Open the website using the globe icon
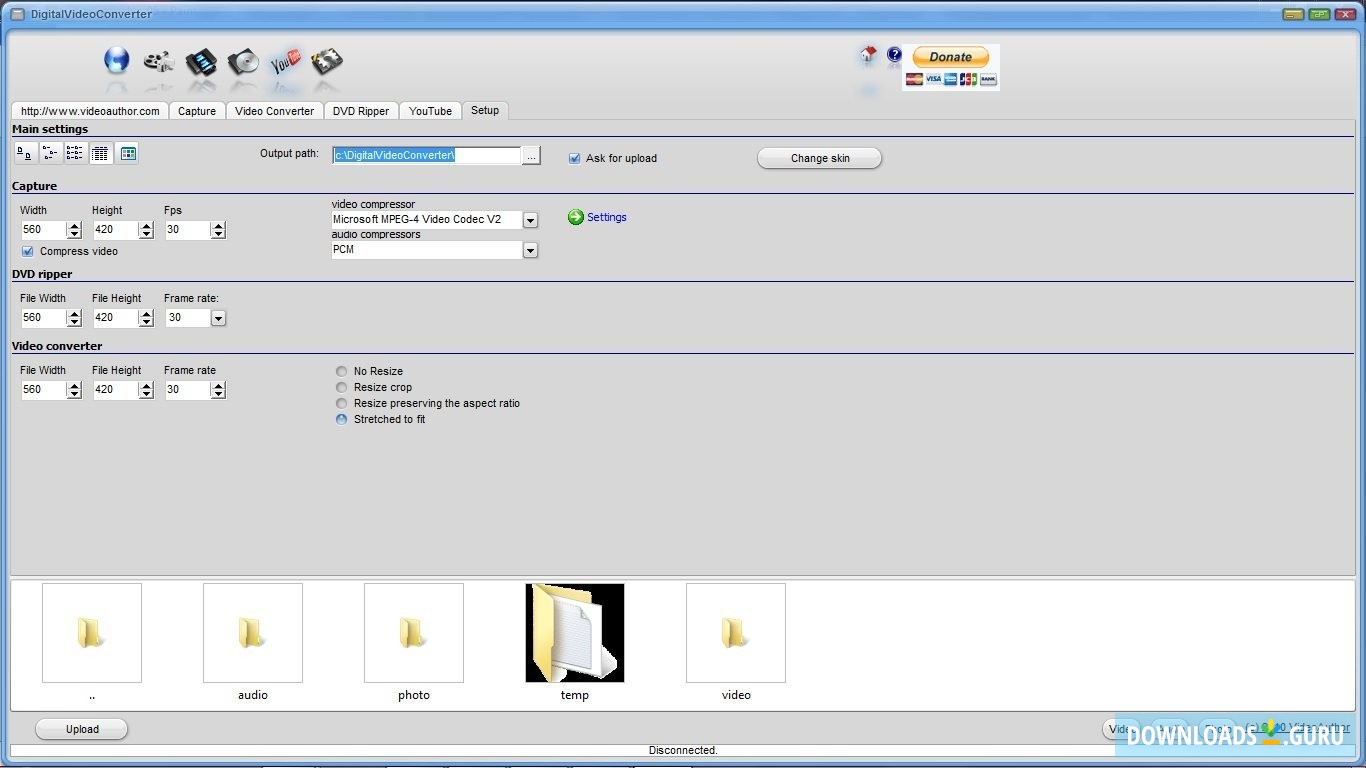The image size is (1366, 768). click(x=116, y=60)
